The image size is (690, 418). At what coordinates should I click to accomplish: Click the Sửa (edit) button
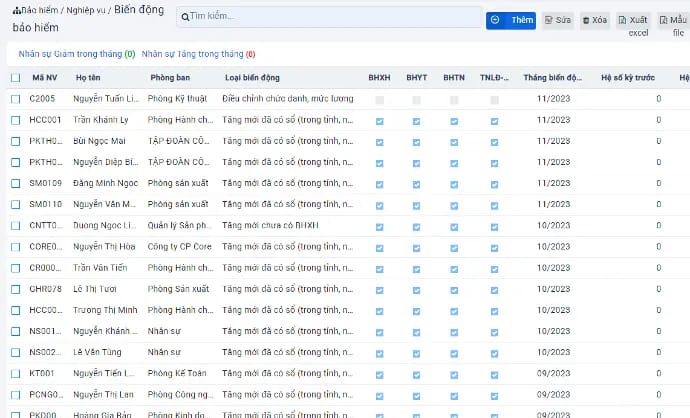click(x=558, y=20)
